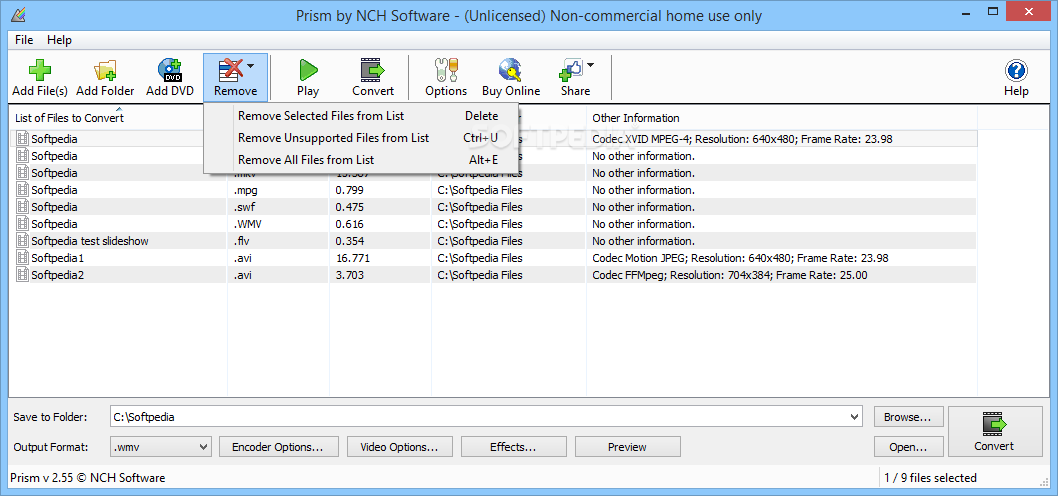Click the Remove toolbar icon
Screen dimensions: 1058x496
229,70
